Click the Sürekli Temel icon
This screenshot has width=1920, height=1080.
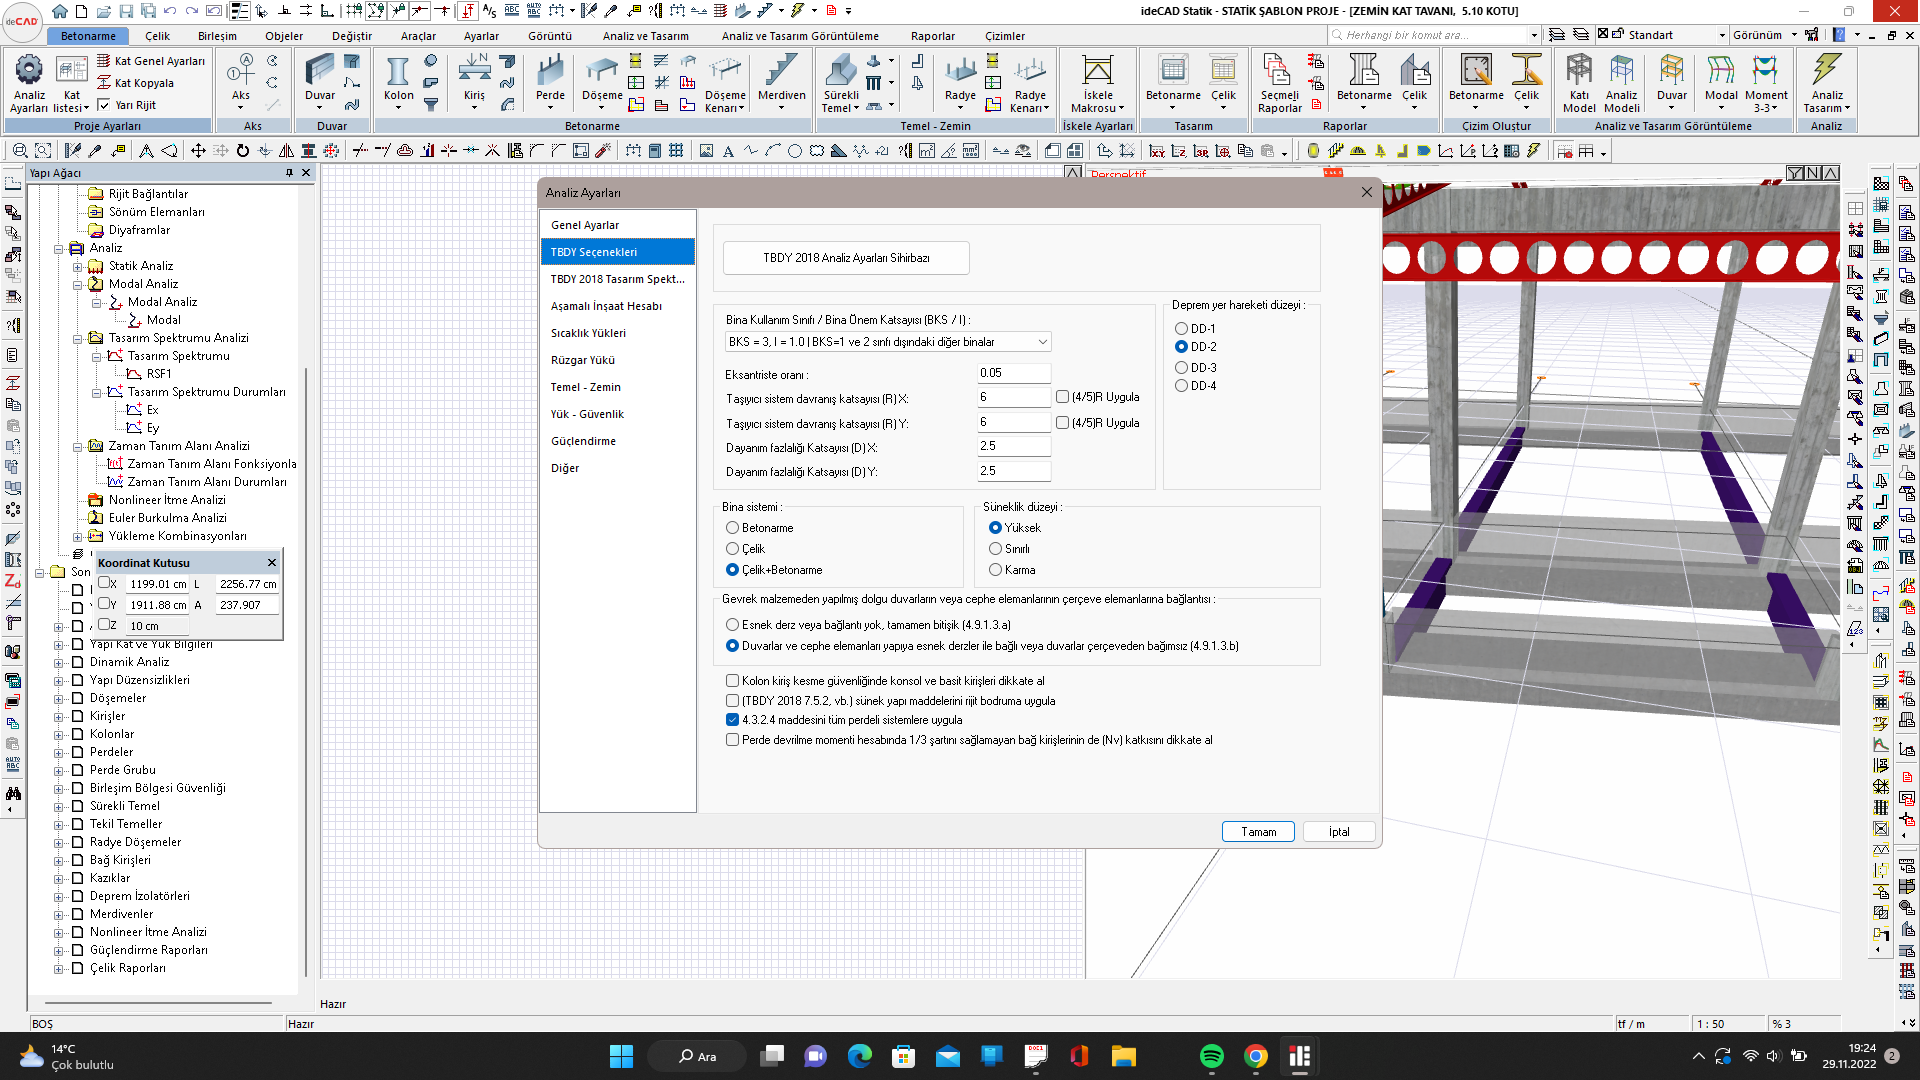[841, 82]
